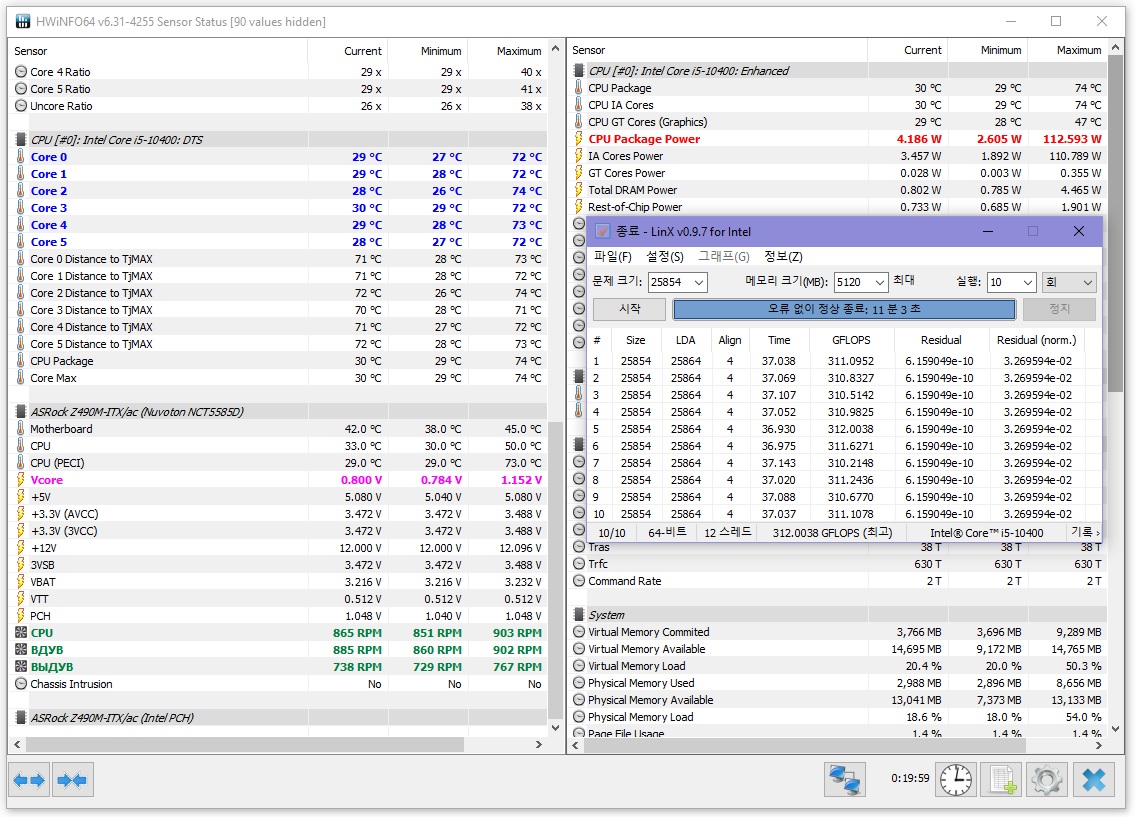
Task: Select the CPU Package Power row
Action: (837, 139)
